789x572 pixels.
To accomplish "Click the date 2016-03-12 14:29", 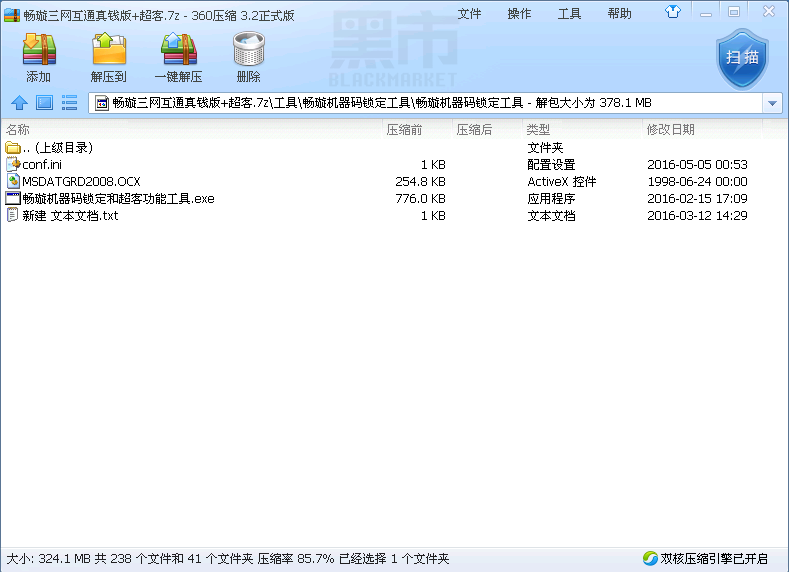I will coord(697,216).
